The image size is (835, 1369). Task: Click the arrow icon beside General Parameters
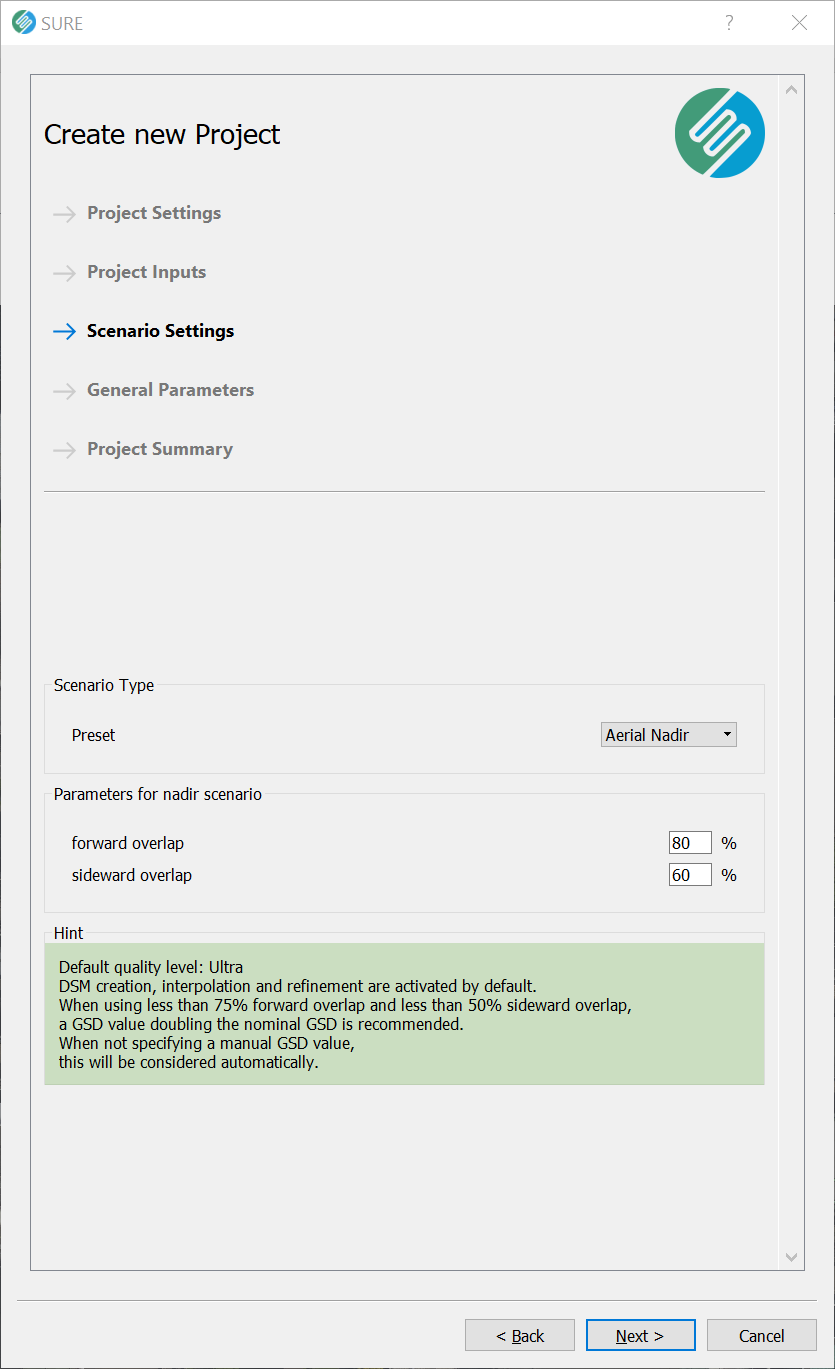click(65, 391)
